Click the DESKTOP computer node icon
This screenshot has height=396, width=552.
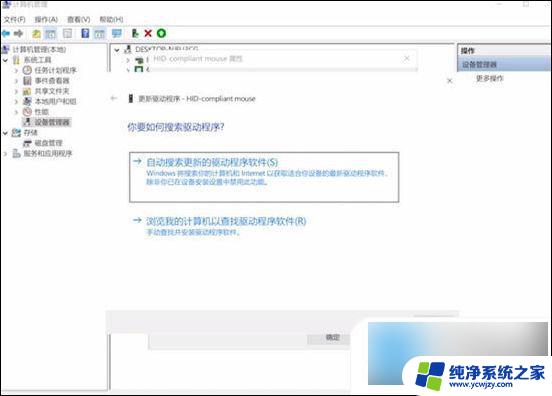click(128, 50)
